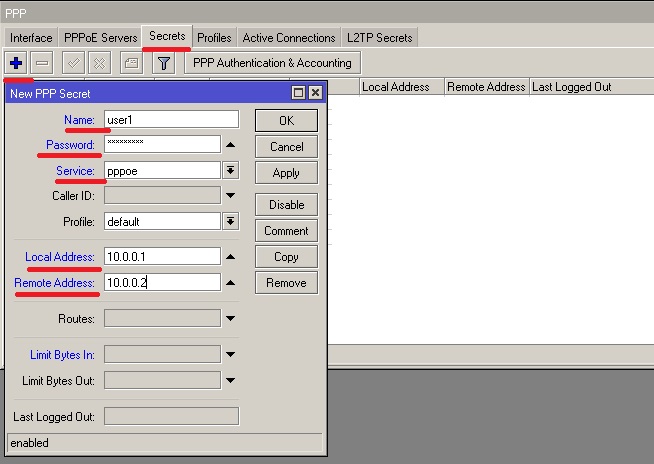This screenshot has height=464, width=654.
Task: Collapse the Remote Address field arrow
Action: pos(230,282)
